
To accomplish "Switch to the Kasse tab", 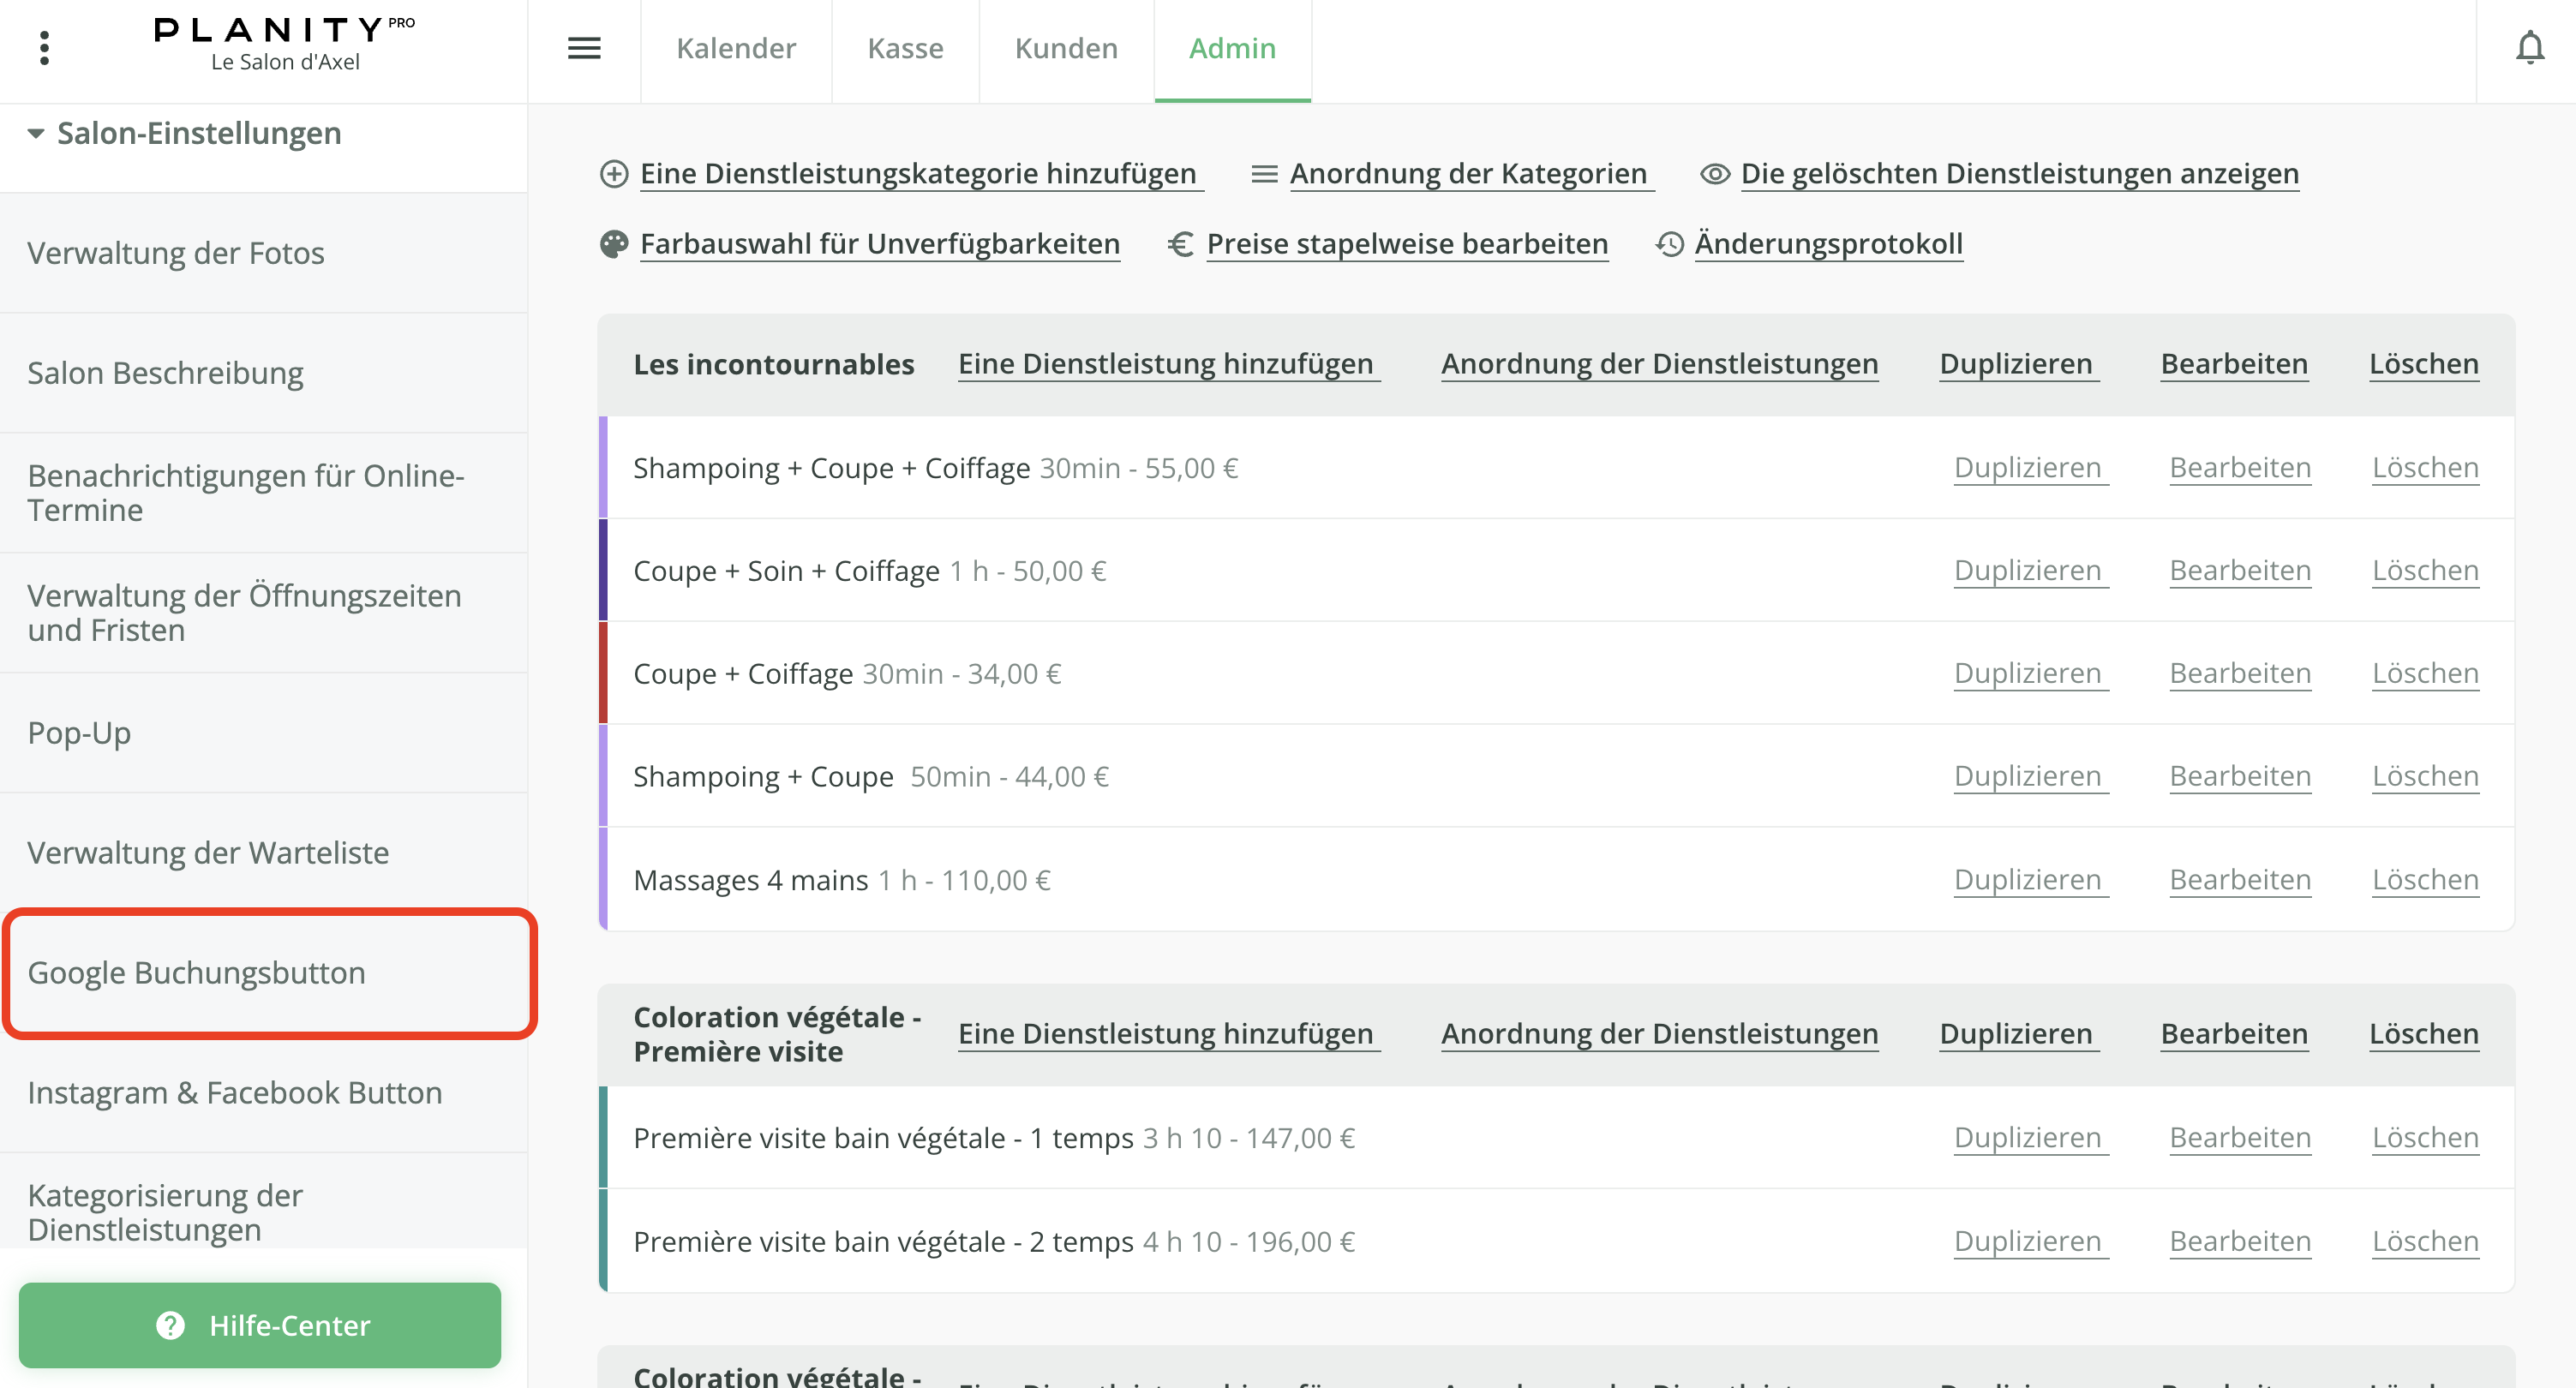I will click(904, 47).
